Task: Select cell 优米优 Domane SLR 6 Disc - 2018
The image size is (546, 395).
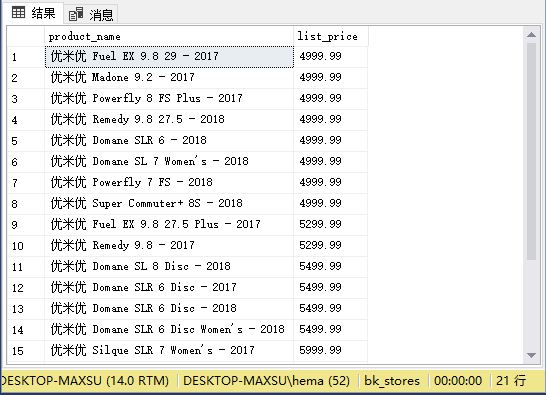Action: click(x=169, y=309)
